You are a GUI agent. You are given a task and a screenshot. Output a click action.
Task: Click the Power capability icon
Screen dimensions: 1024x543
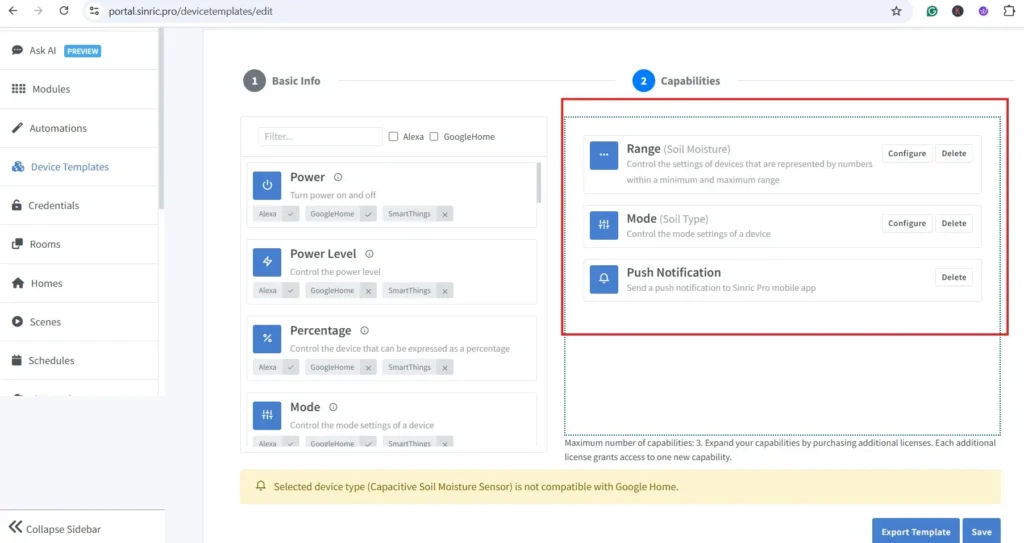(267, 185)
